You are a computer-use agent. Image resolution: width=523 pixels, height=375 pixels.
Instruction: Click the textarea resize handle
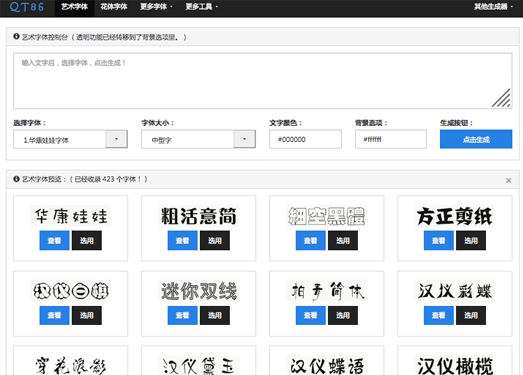tap(501, 98)
